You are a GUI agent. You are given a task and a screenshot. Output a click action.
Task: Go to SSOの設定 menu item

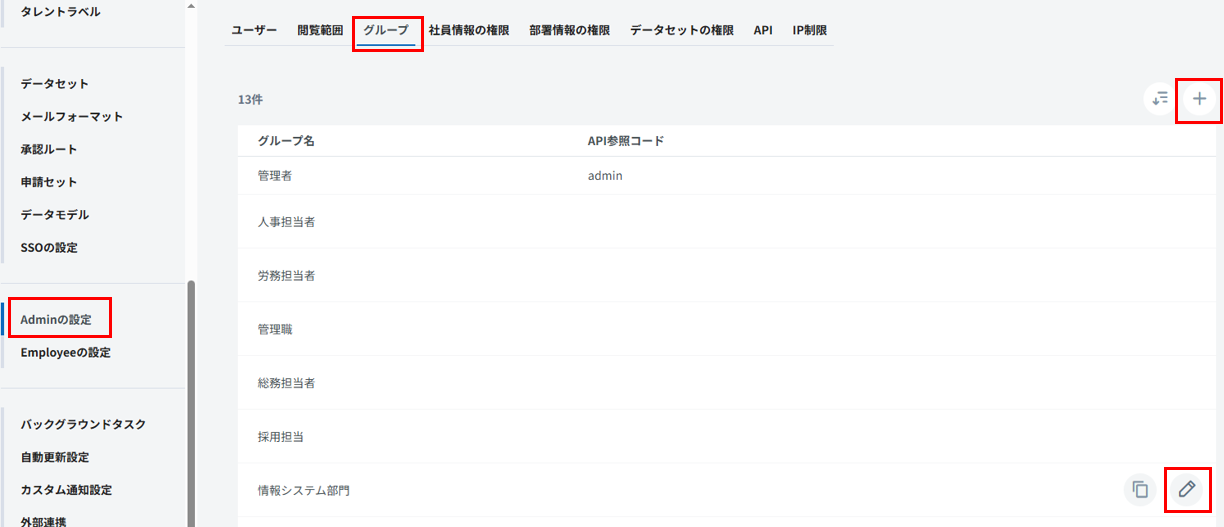(49, 247)
